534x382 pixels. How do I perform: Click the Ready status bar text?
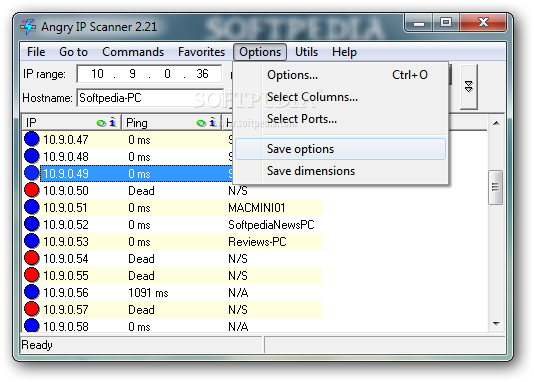(x=37, y=345)
